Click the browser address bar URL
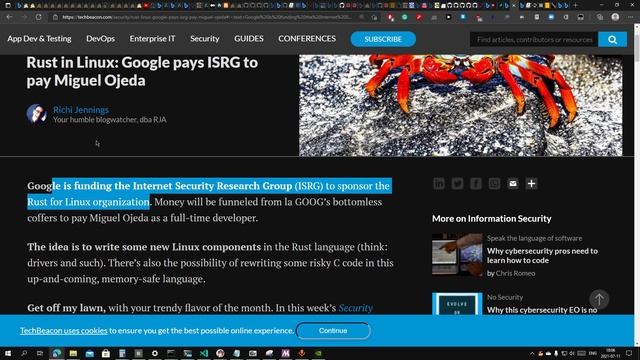This screenshot has height=360, width=640. point(206,17)
